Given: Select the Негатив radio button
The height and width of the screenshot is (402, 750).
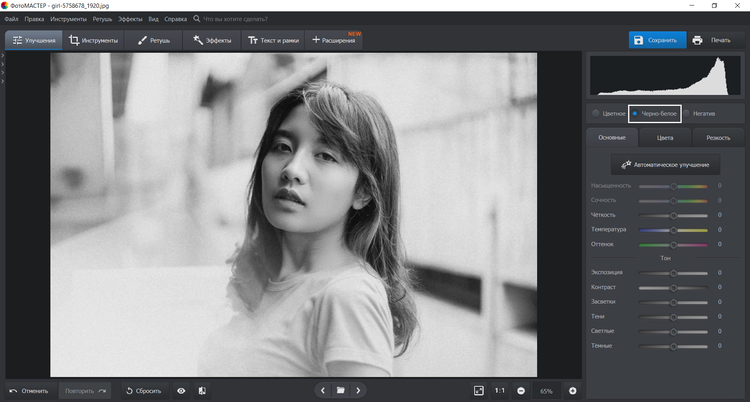Looking at the screenshot, I should coord(686,114).
